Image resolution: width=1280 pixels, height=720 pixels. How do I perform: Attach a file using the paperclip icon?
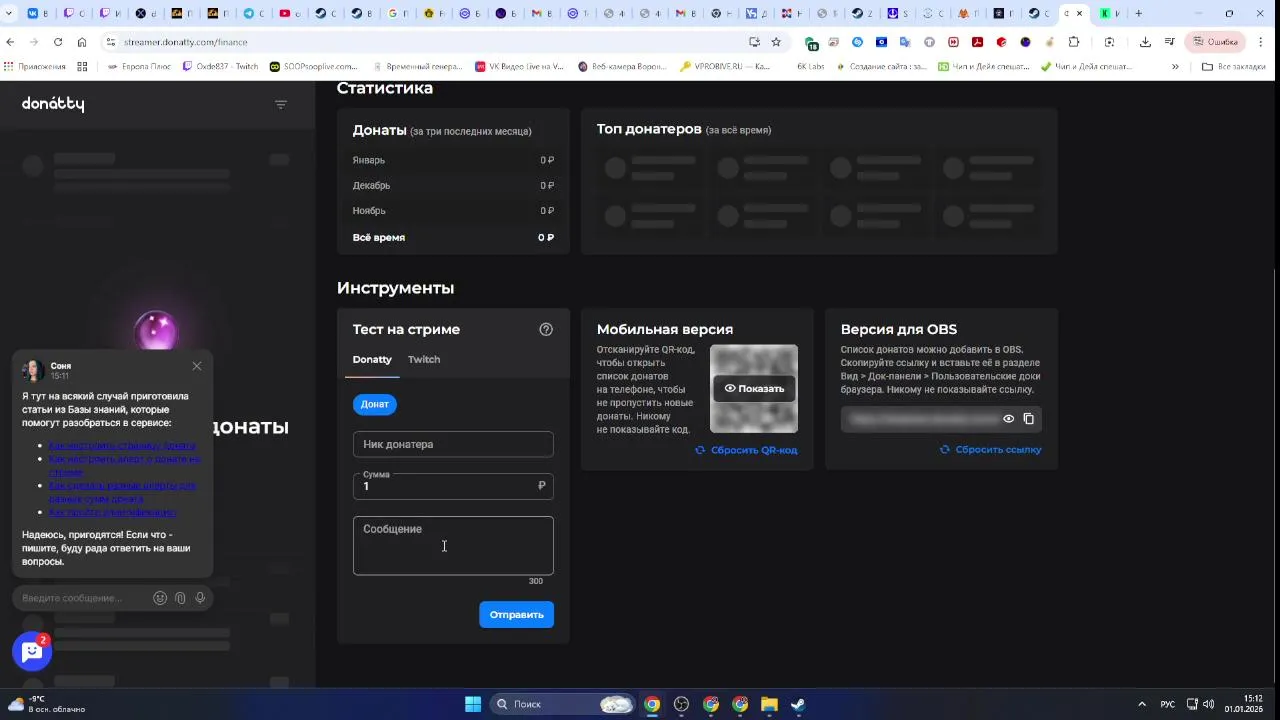[180, 598]
